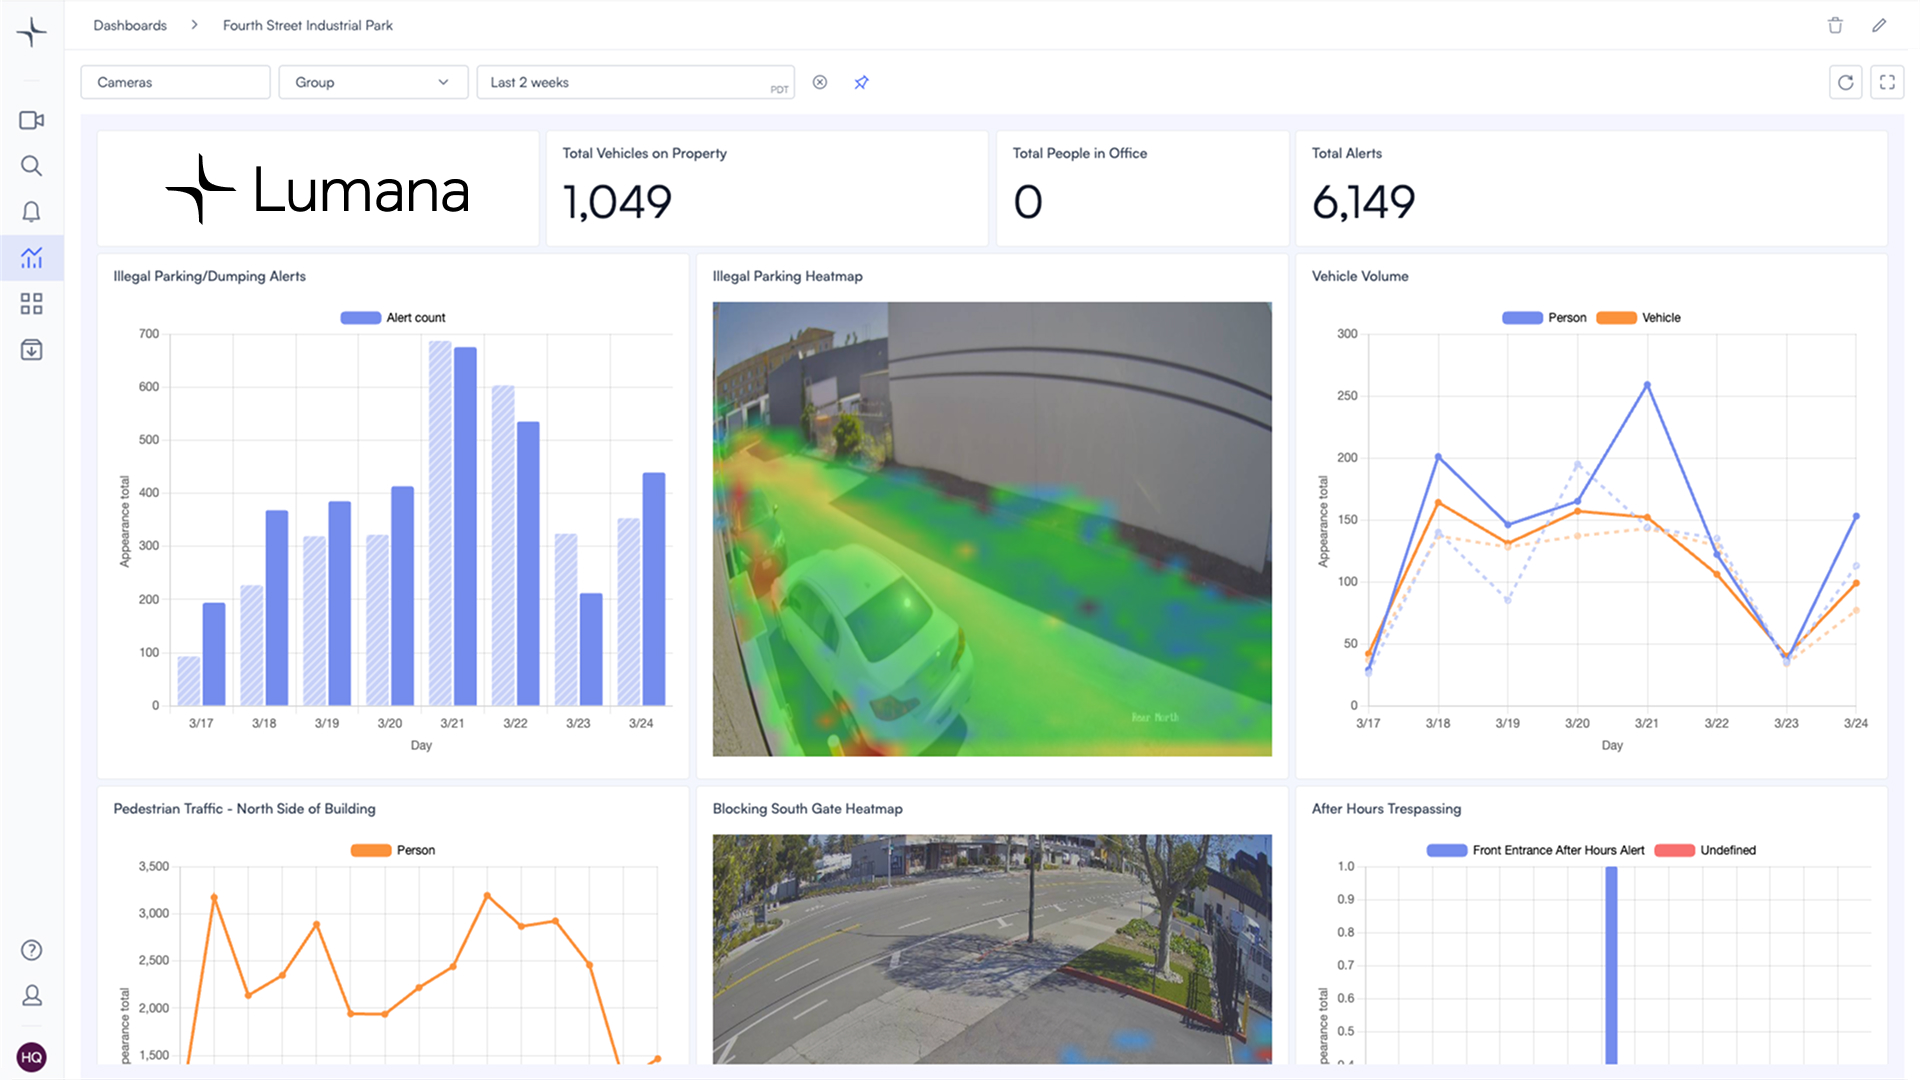Viewport: 1920px width, 1080px height.
Task: Open the download archive icon in sidebar
Action: point(31,350)
